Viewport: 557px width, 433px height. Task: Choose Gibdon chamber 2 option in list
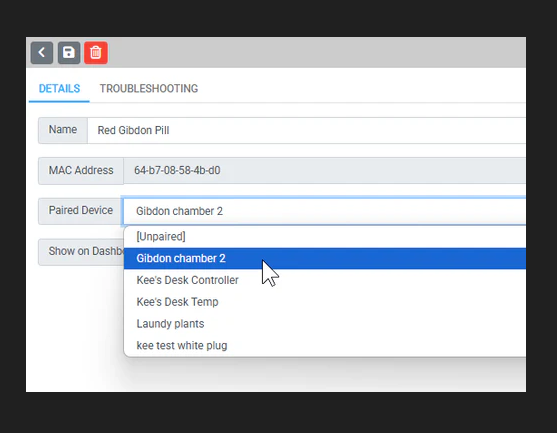click(325, 258)
